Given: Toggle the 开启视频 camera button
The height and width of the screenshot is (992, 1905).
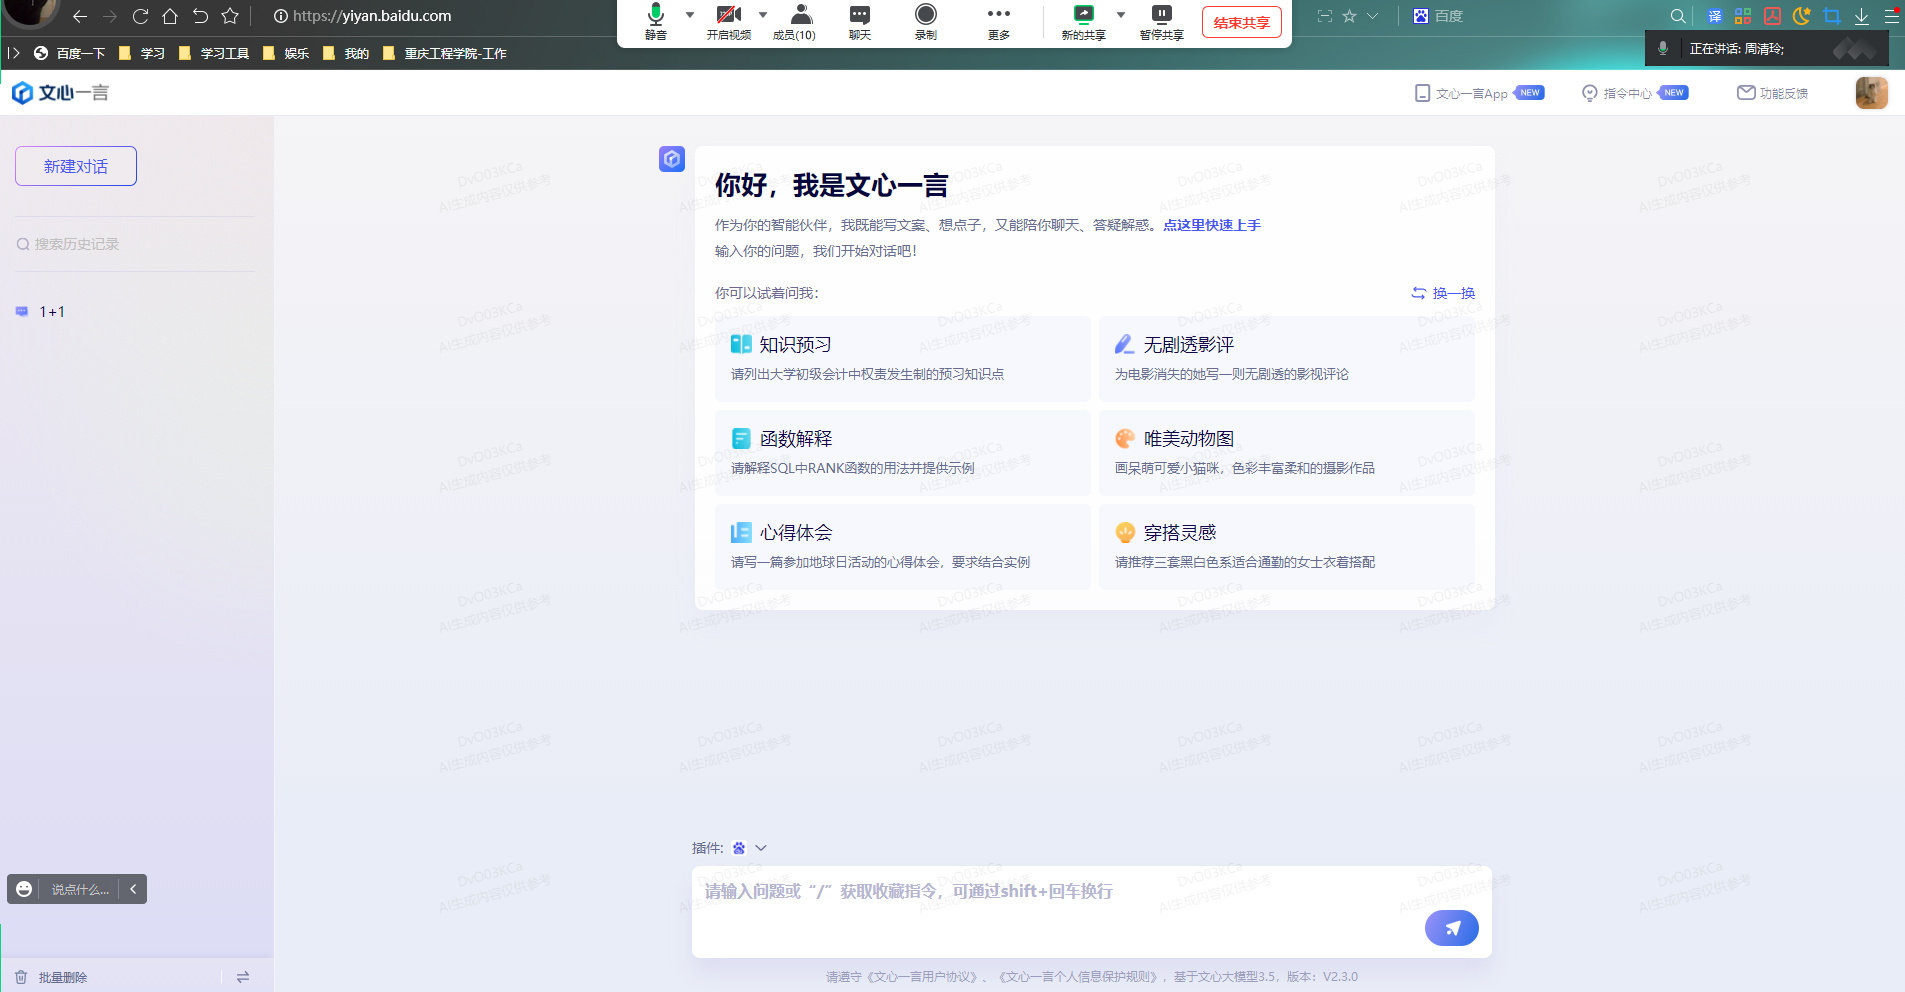Looking at the screenshot, I should (728, 15).
